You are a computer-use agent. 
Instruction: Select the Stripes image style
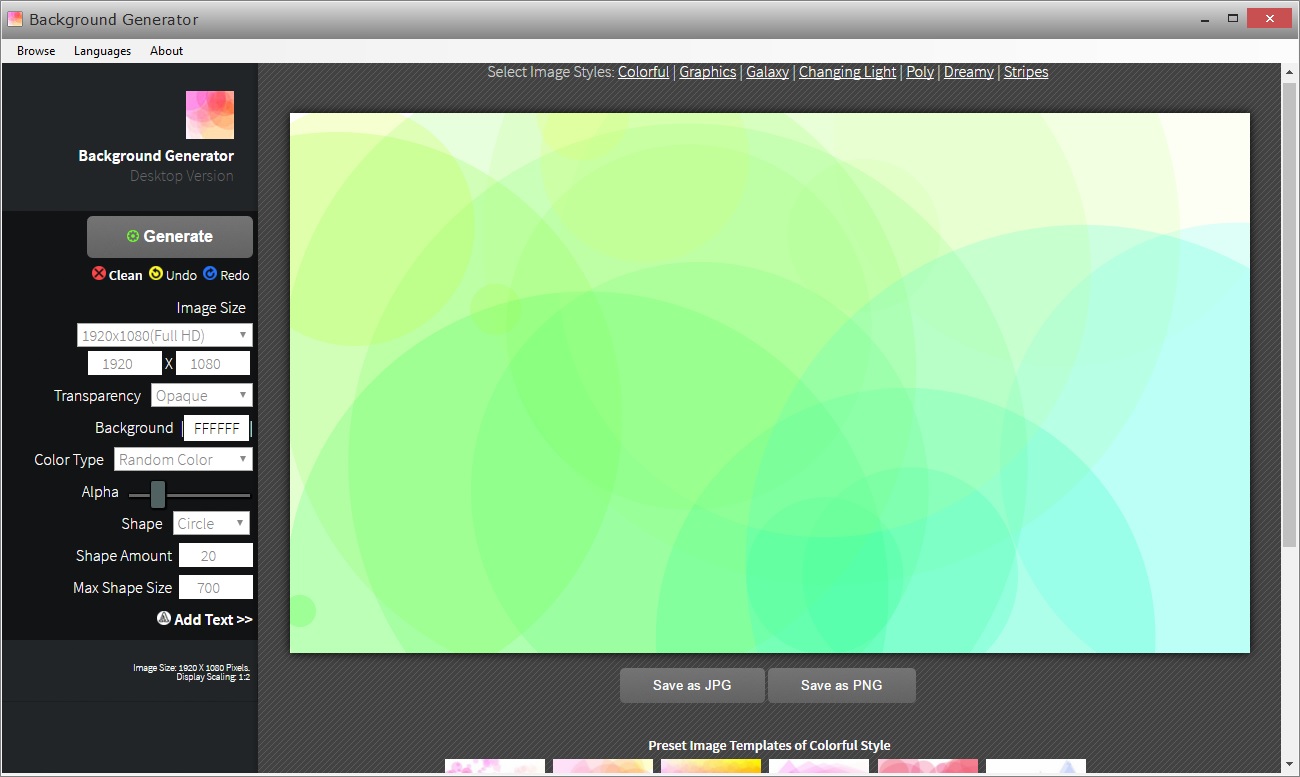(1026, 72)
